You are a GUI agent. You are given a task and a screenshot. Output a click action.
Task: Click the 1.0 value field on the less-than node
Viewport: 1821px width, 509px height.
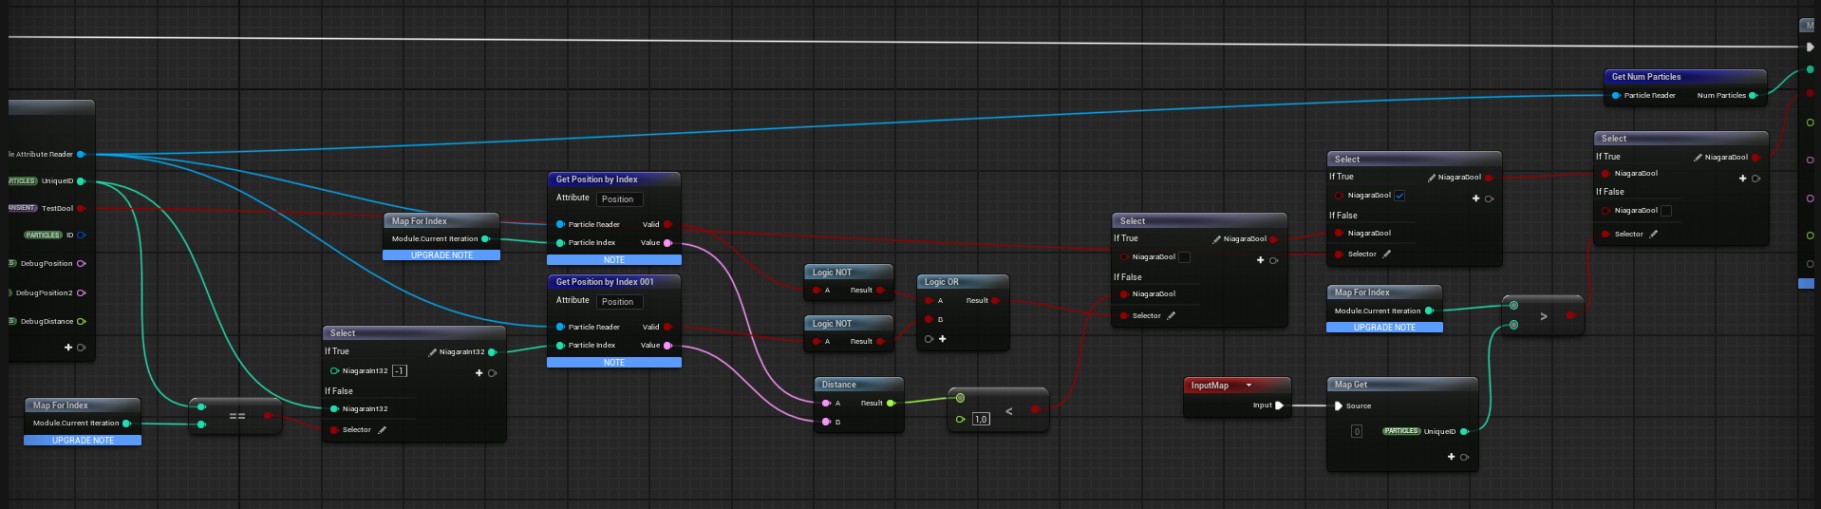coord(980,419)
